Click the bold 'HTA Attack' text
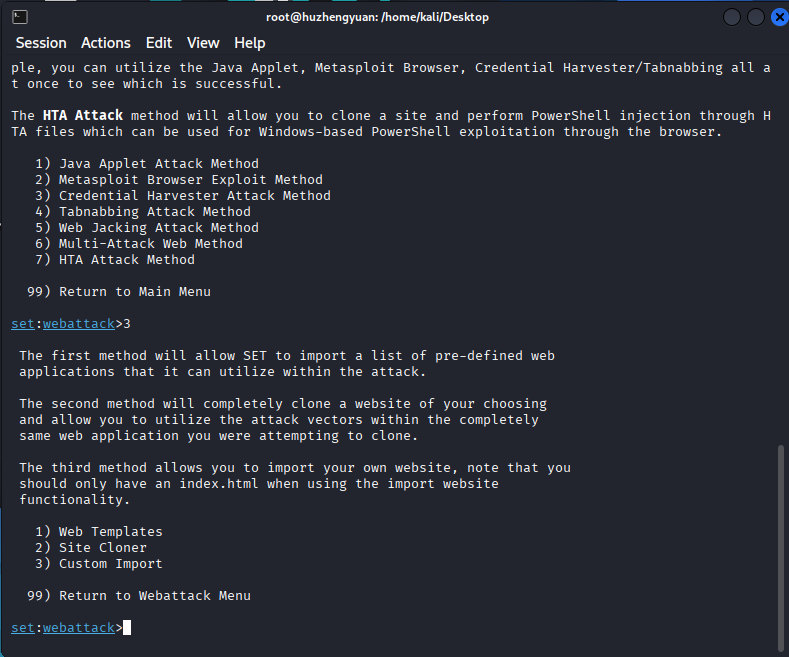The height and width of the screenshot is (657, 789). 83,116
